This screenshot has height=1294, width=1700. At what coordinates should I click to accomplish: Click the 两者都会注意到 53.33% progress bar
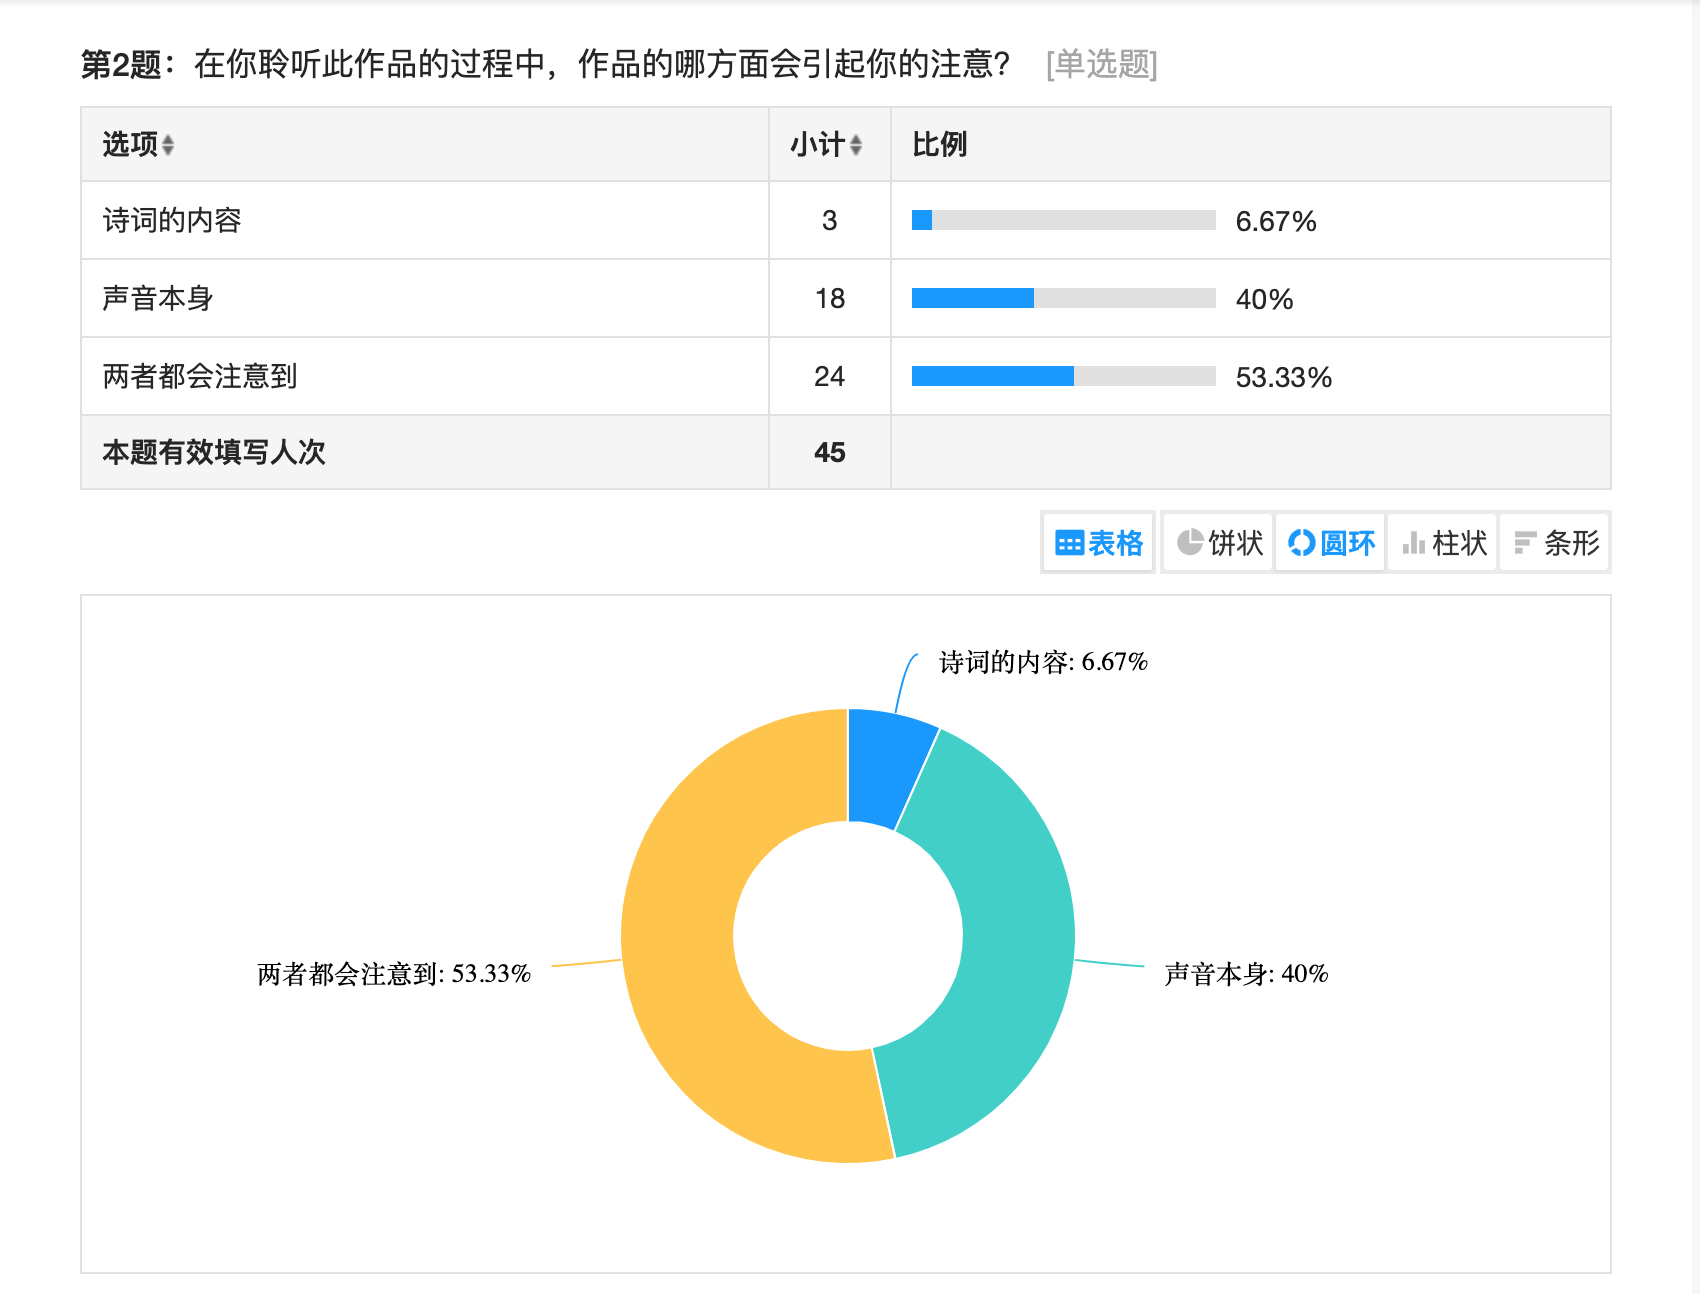(x=1063, y=376)
